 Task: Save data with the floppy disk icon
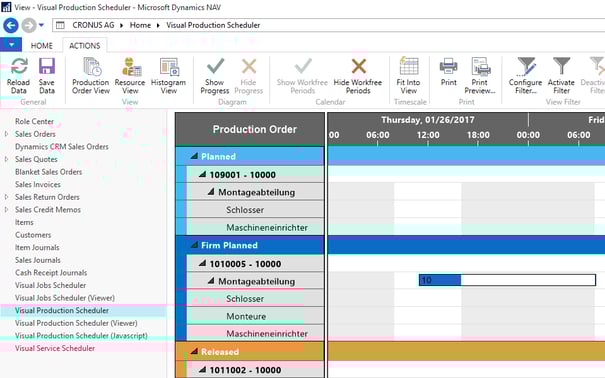pos(47,66)
